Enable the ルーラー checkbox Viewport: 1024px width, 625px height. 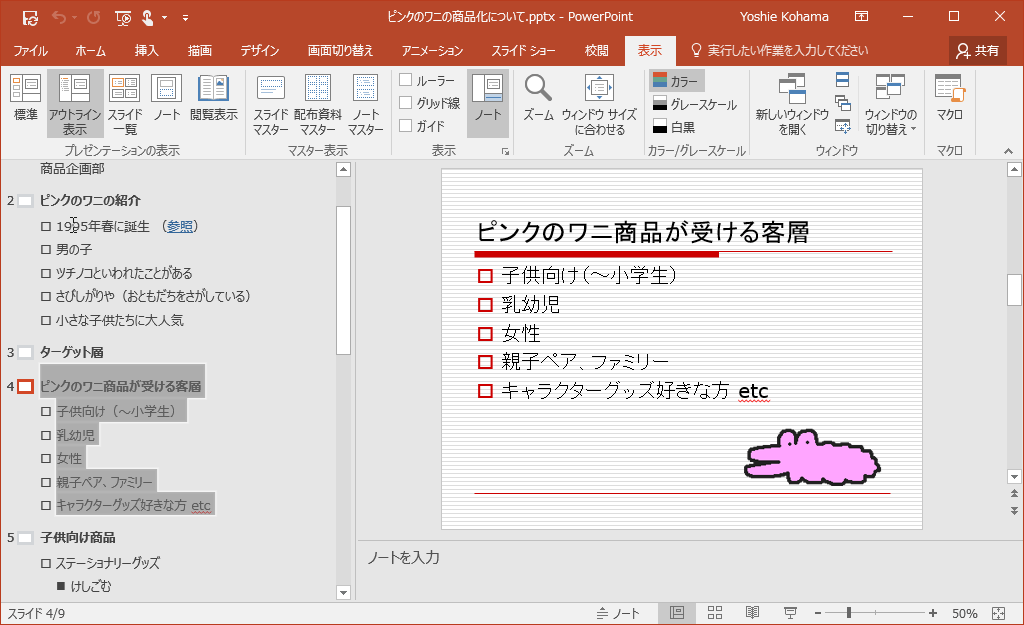406,80
